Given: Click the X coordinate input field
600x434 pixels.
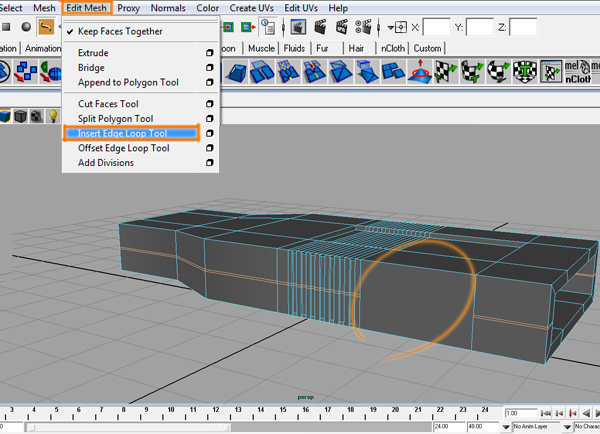Looking at the screenshot, I should click(x=437, y=27).
